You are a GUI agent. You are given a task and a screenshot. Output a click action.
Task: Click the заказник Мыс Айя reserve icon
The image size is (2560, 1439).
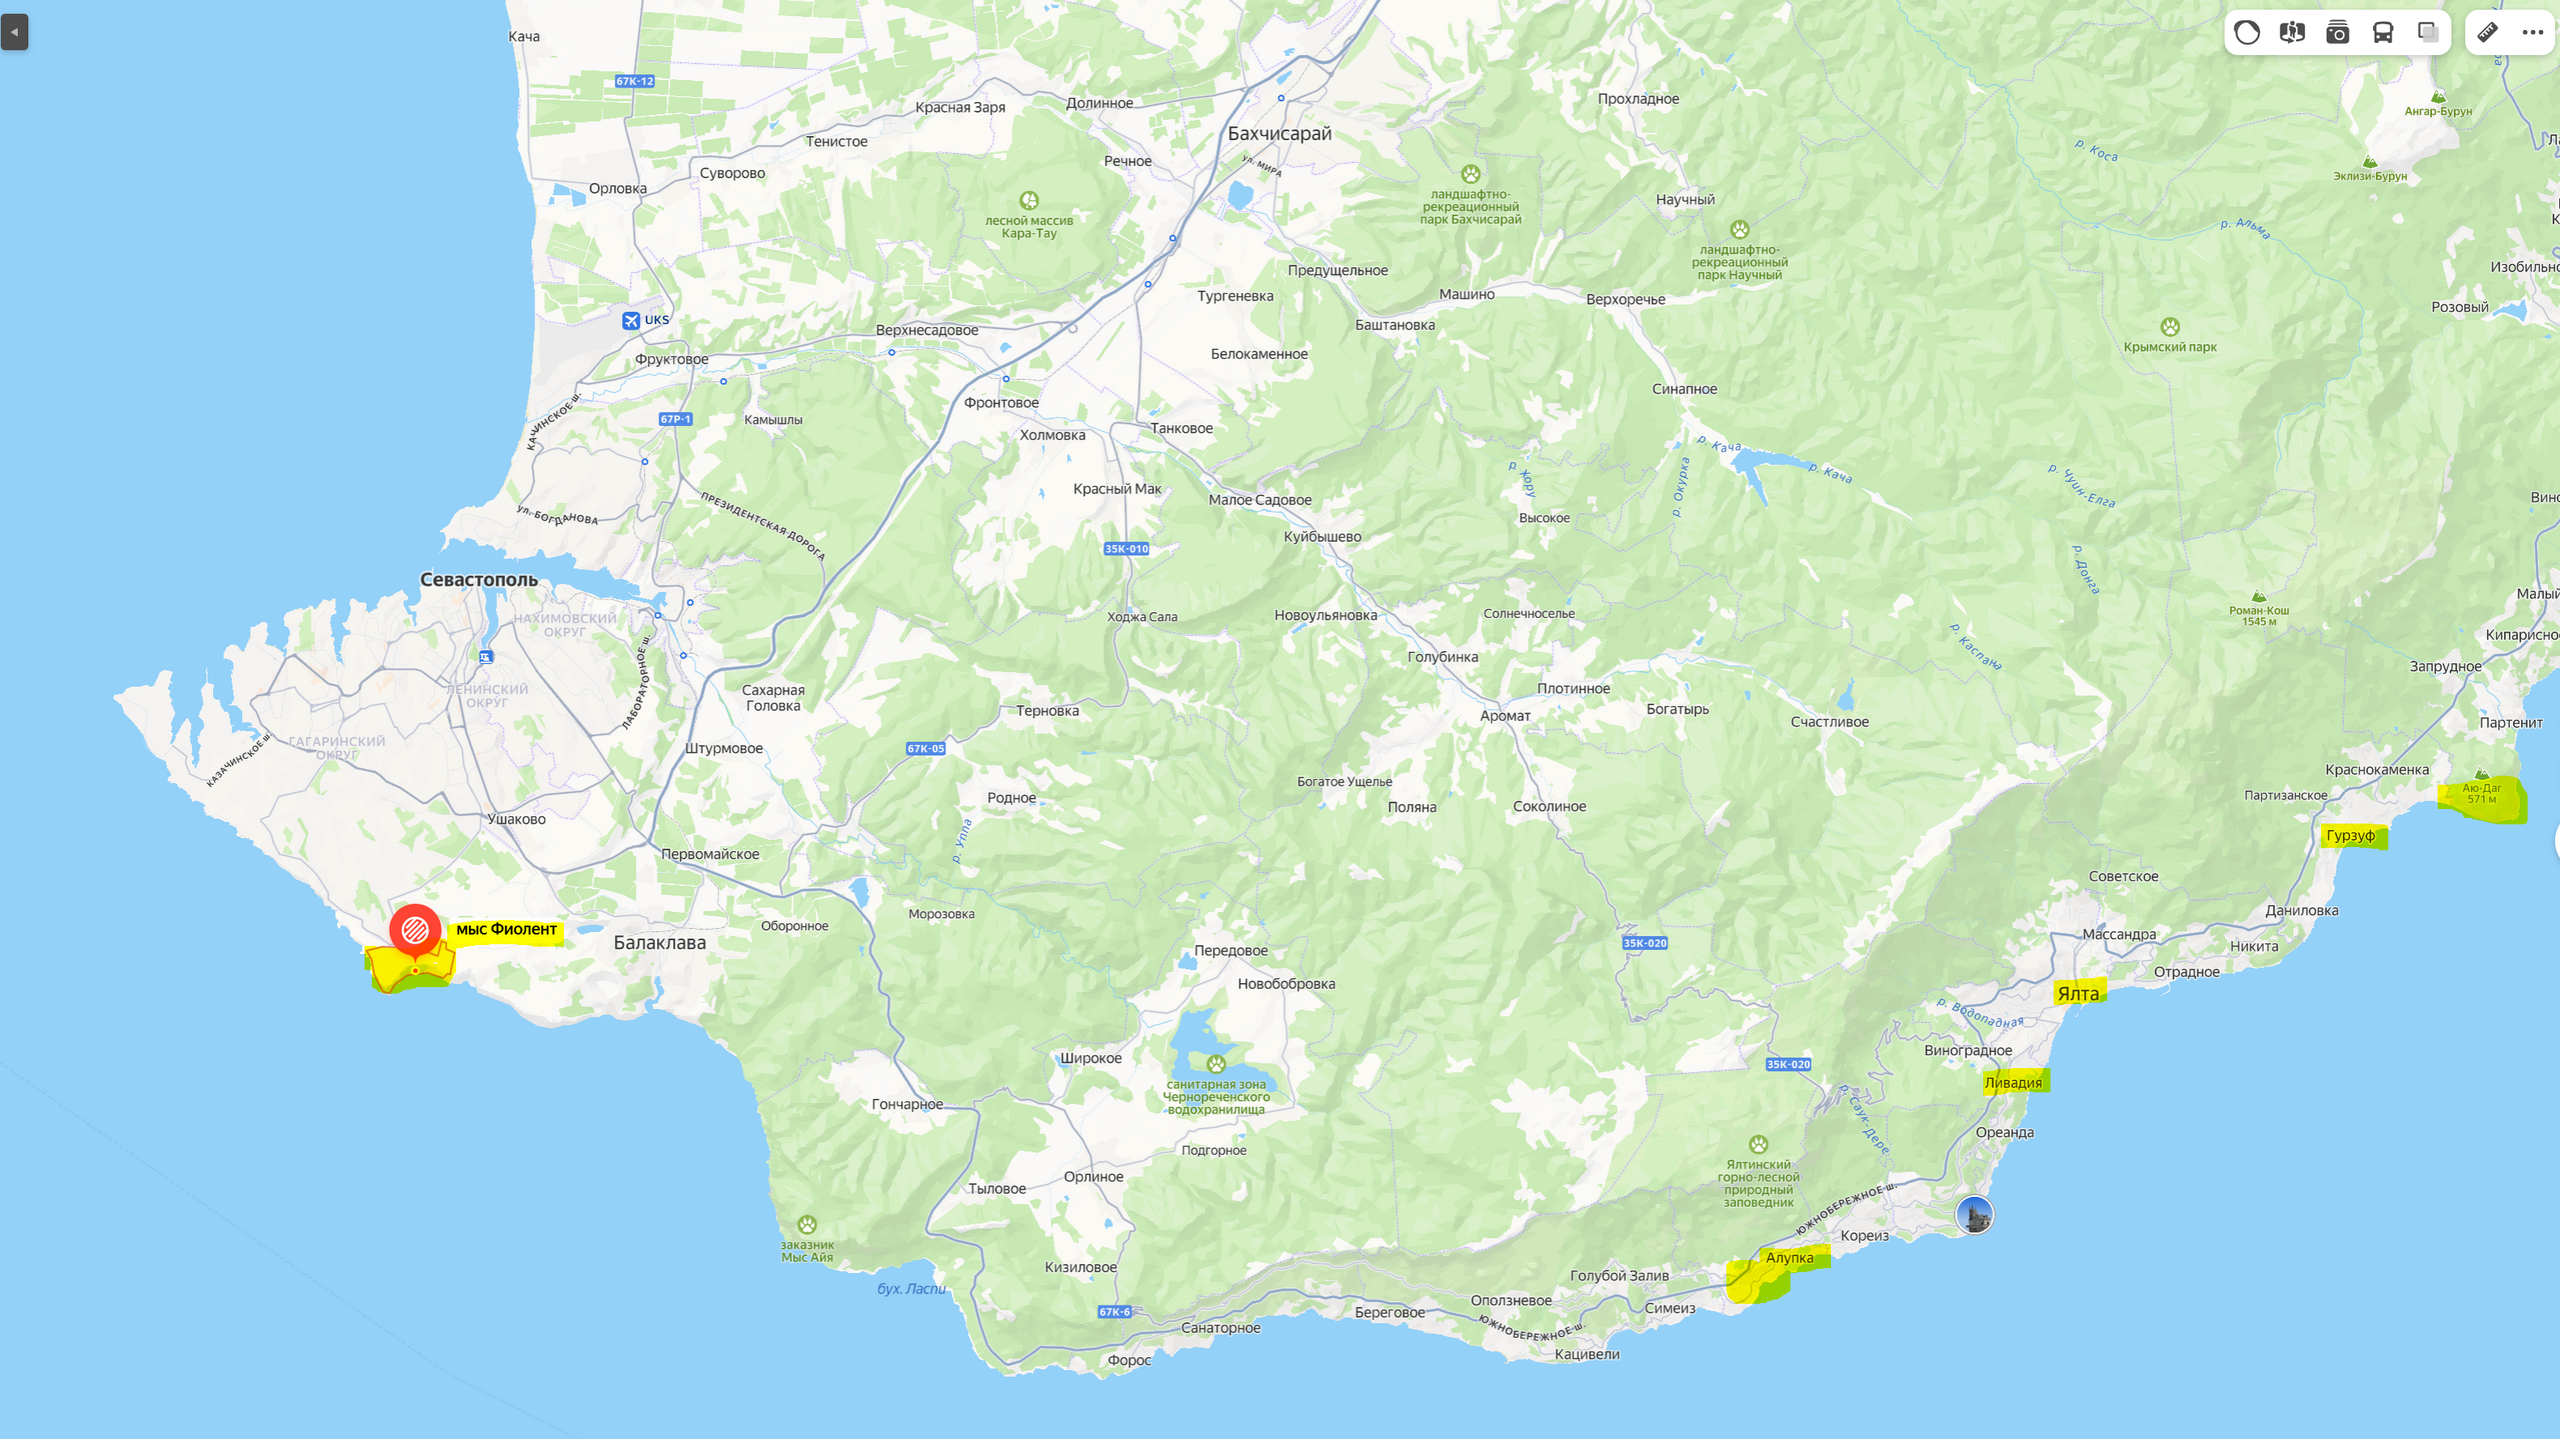tap(807, 1225)
